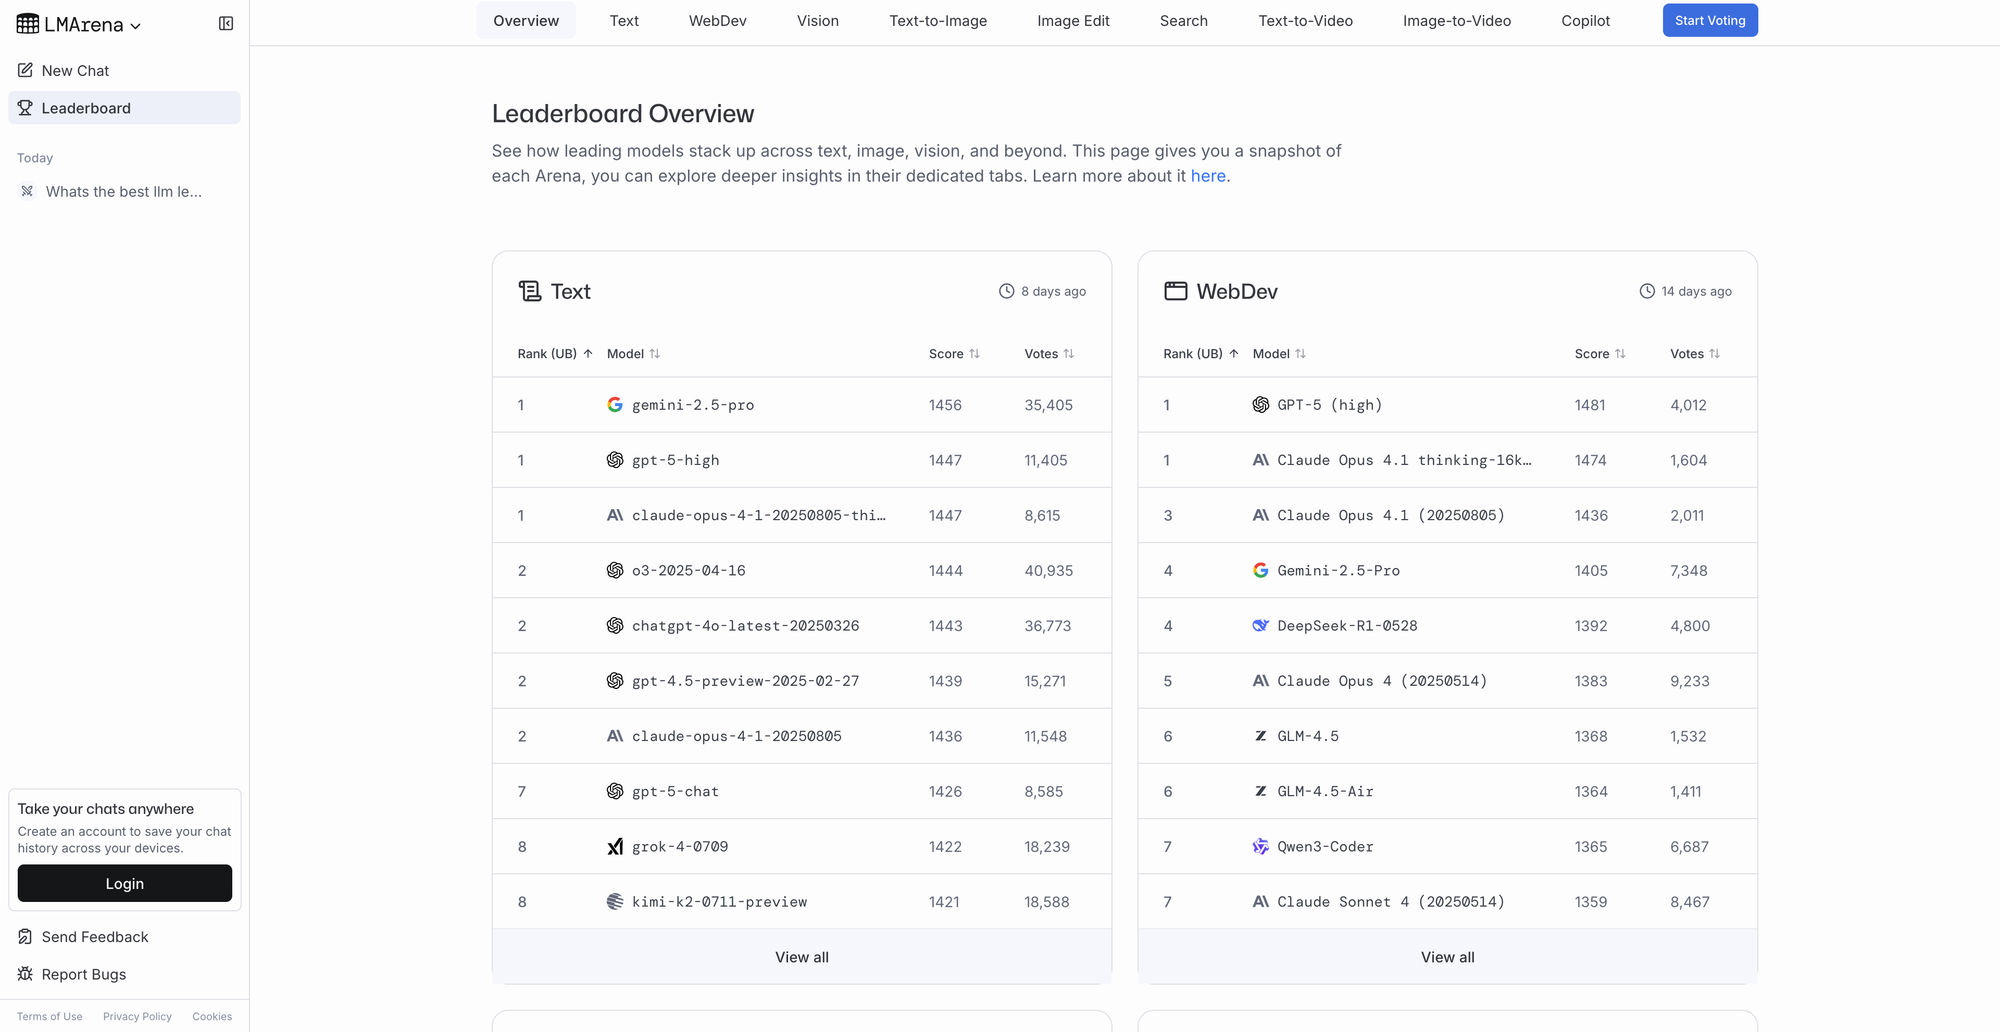2000x1032 pixels.
Task: Click the Report Bugs bug icon
Action: 25,974
